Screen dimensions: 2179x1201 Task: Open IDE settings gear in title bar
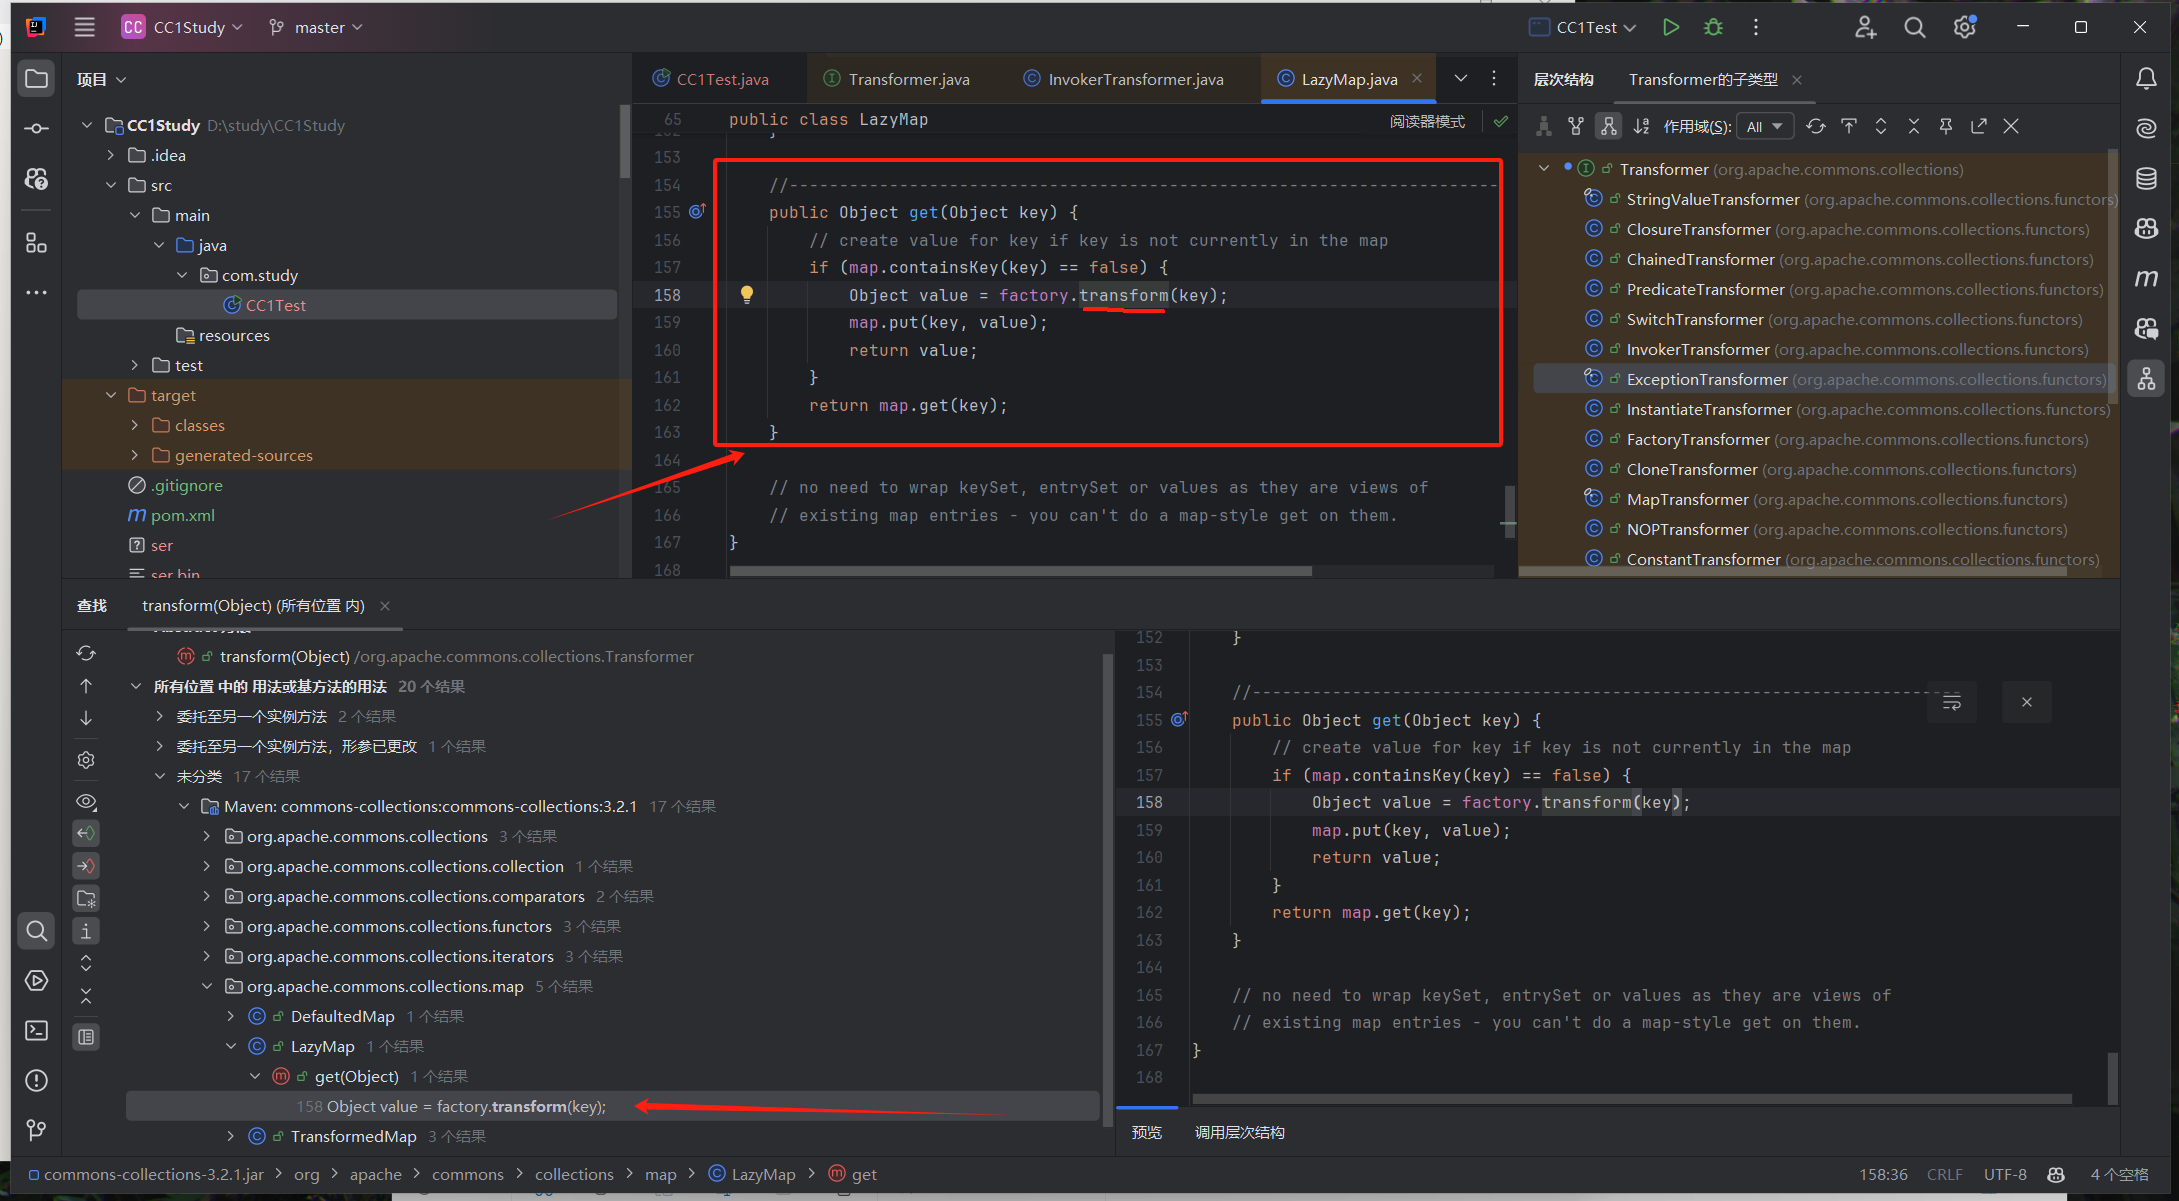tap(1964, 27)
